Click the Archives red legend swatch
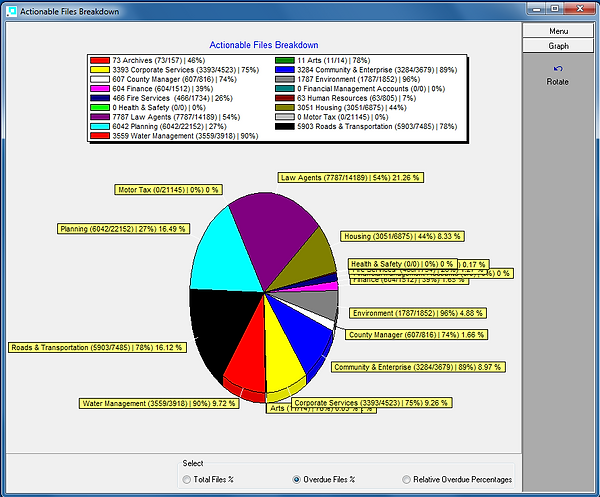The width and height of the screenshot is (600, 497). (100, 60)
